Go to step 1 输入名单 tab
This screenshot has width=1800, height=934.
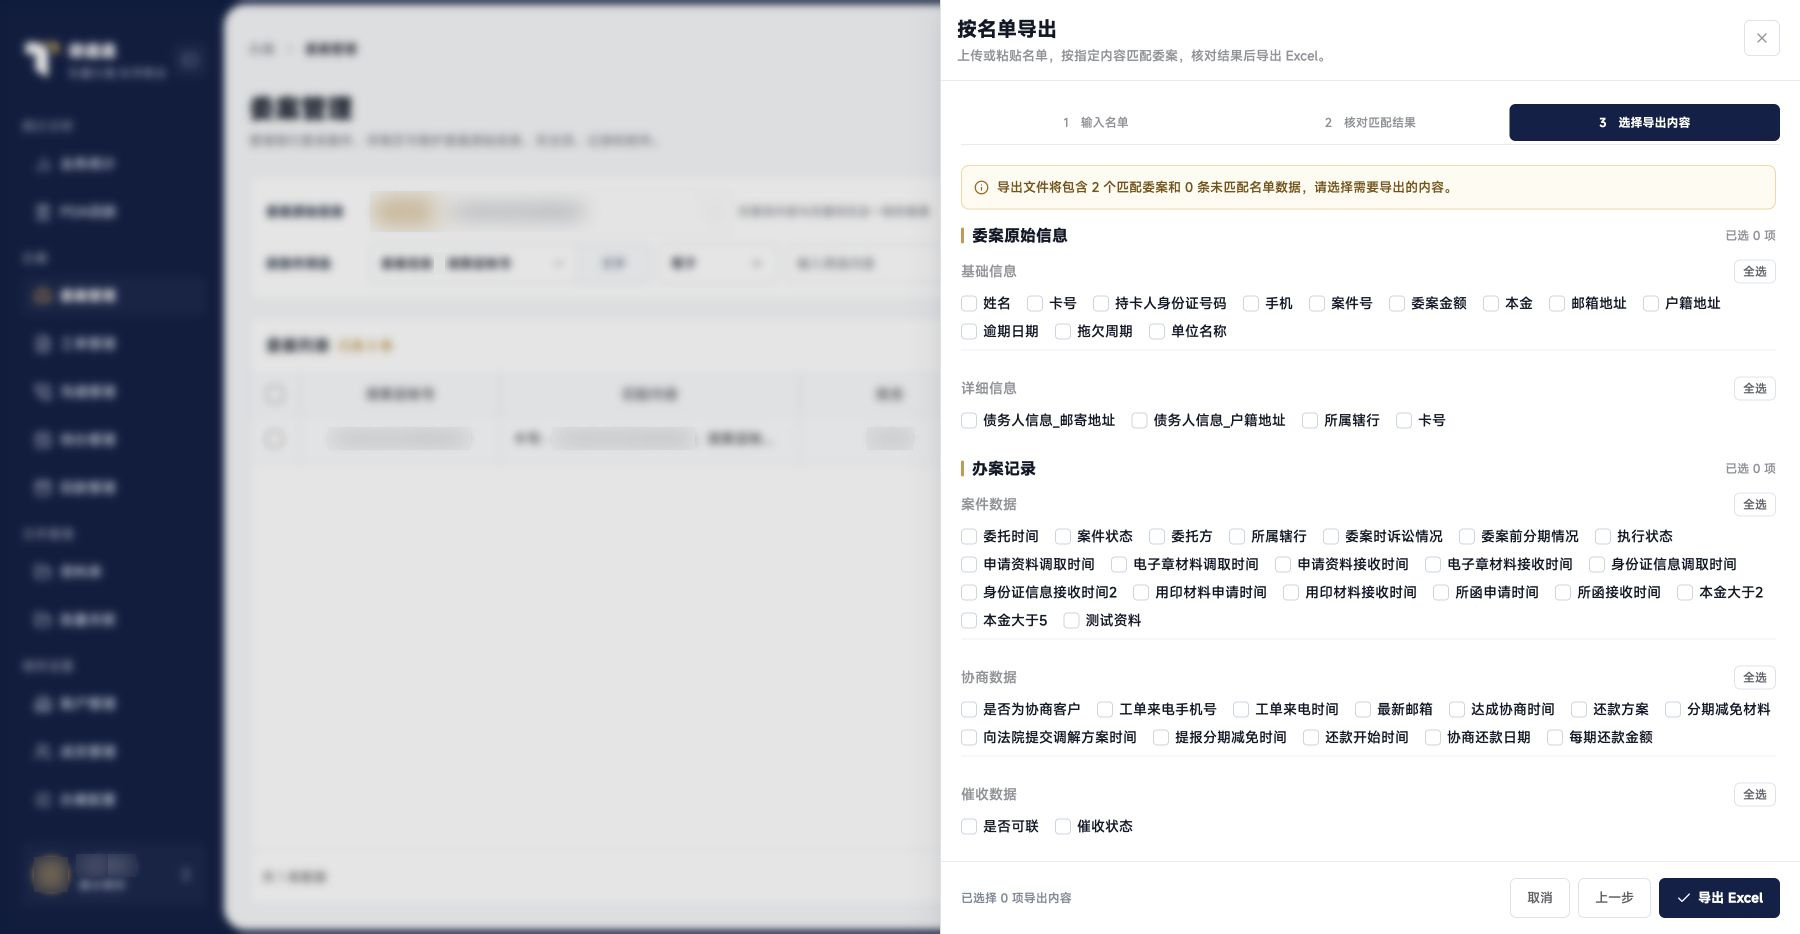coord(1096,122)
